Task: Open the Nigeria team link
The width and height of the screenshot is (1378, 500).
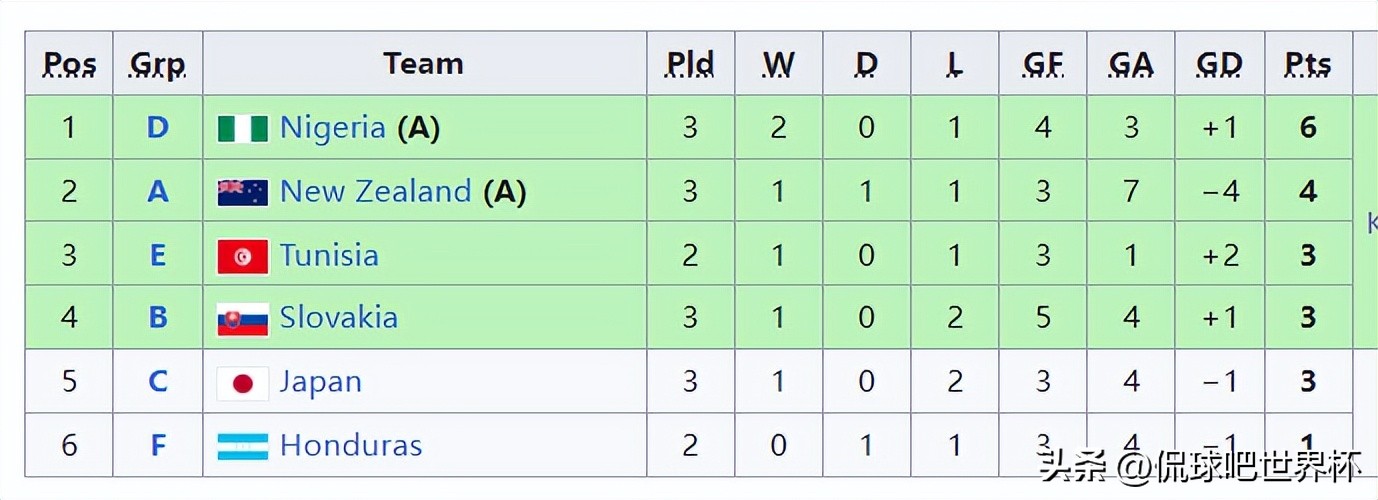Action: point(332,128)
